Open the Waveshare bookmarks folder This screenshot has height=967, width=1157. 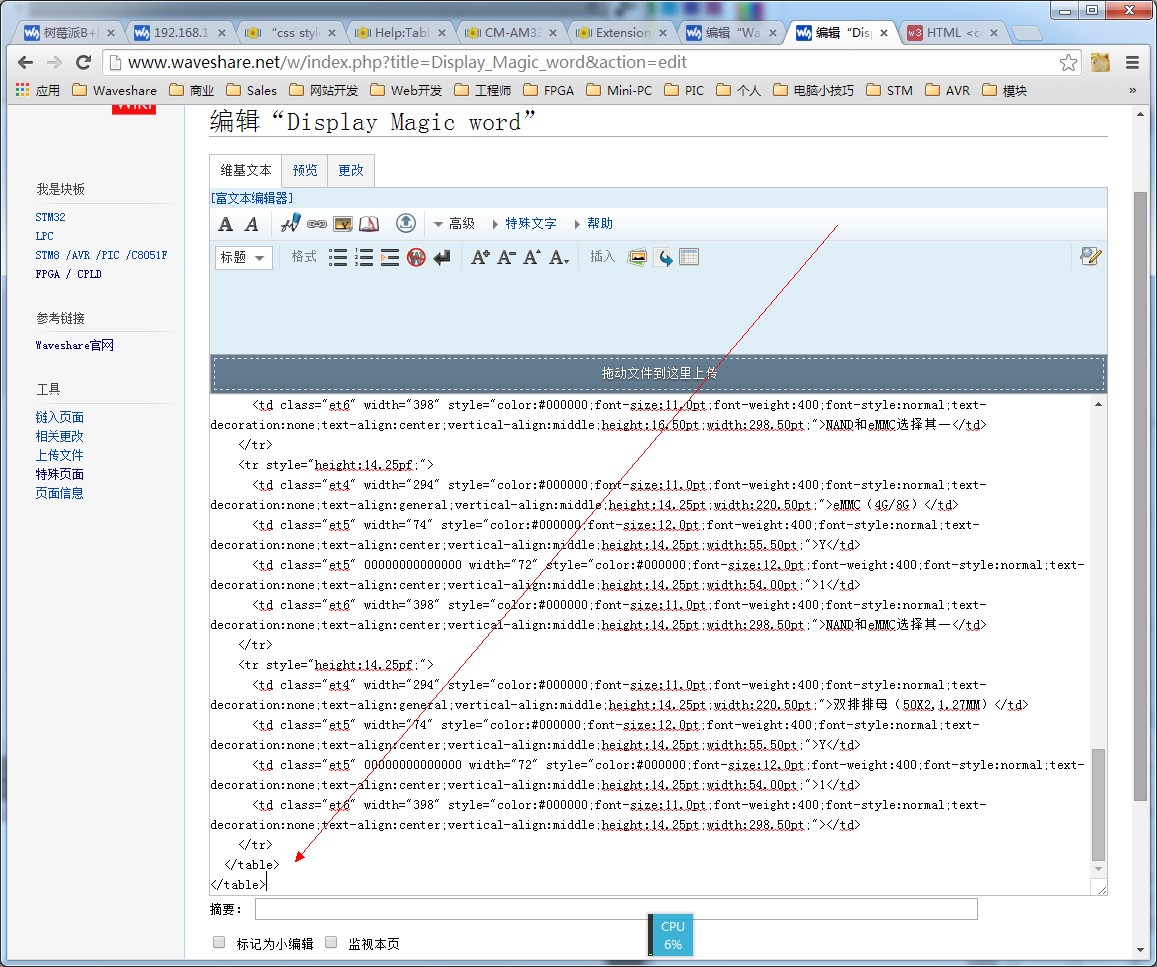tap(114, 90)
